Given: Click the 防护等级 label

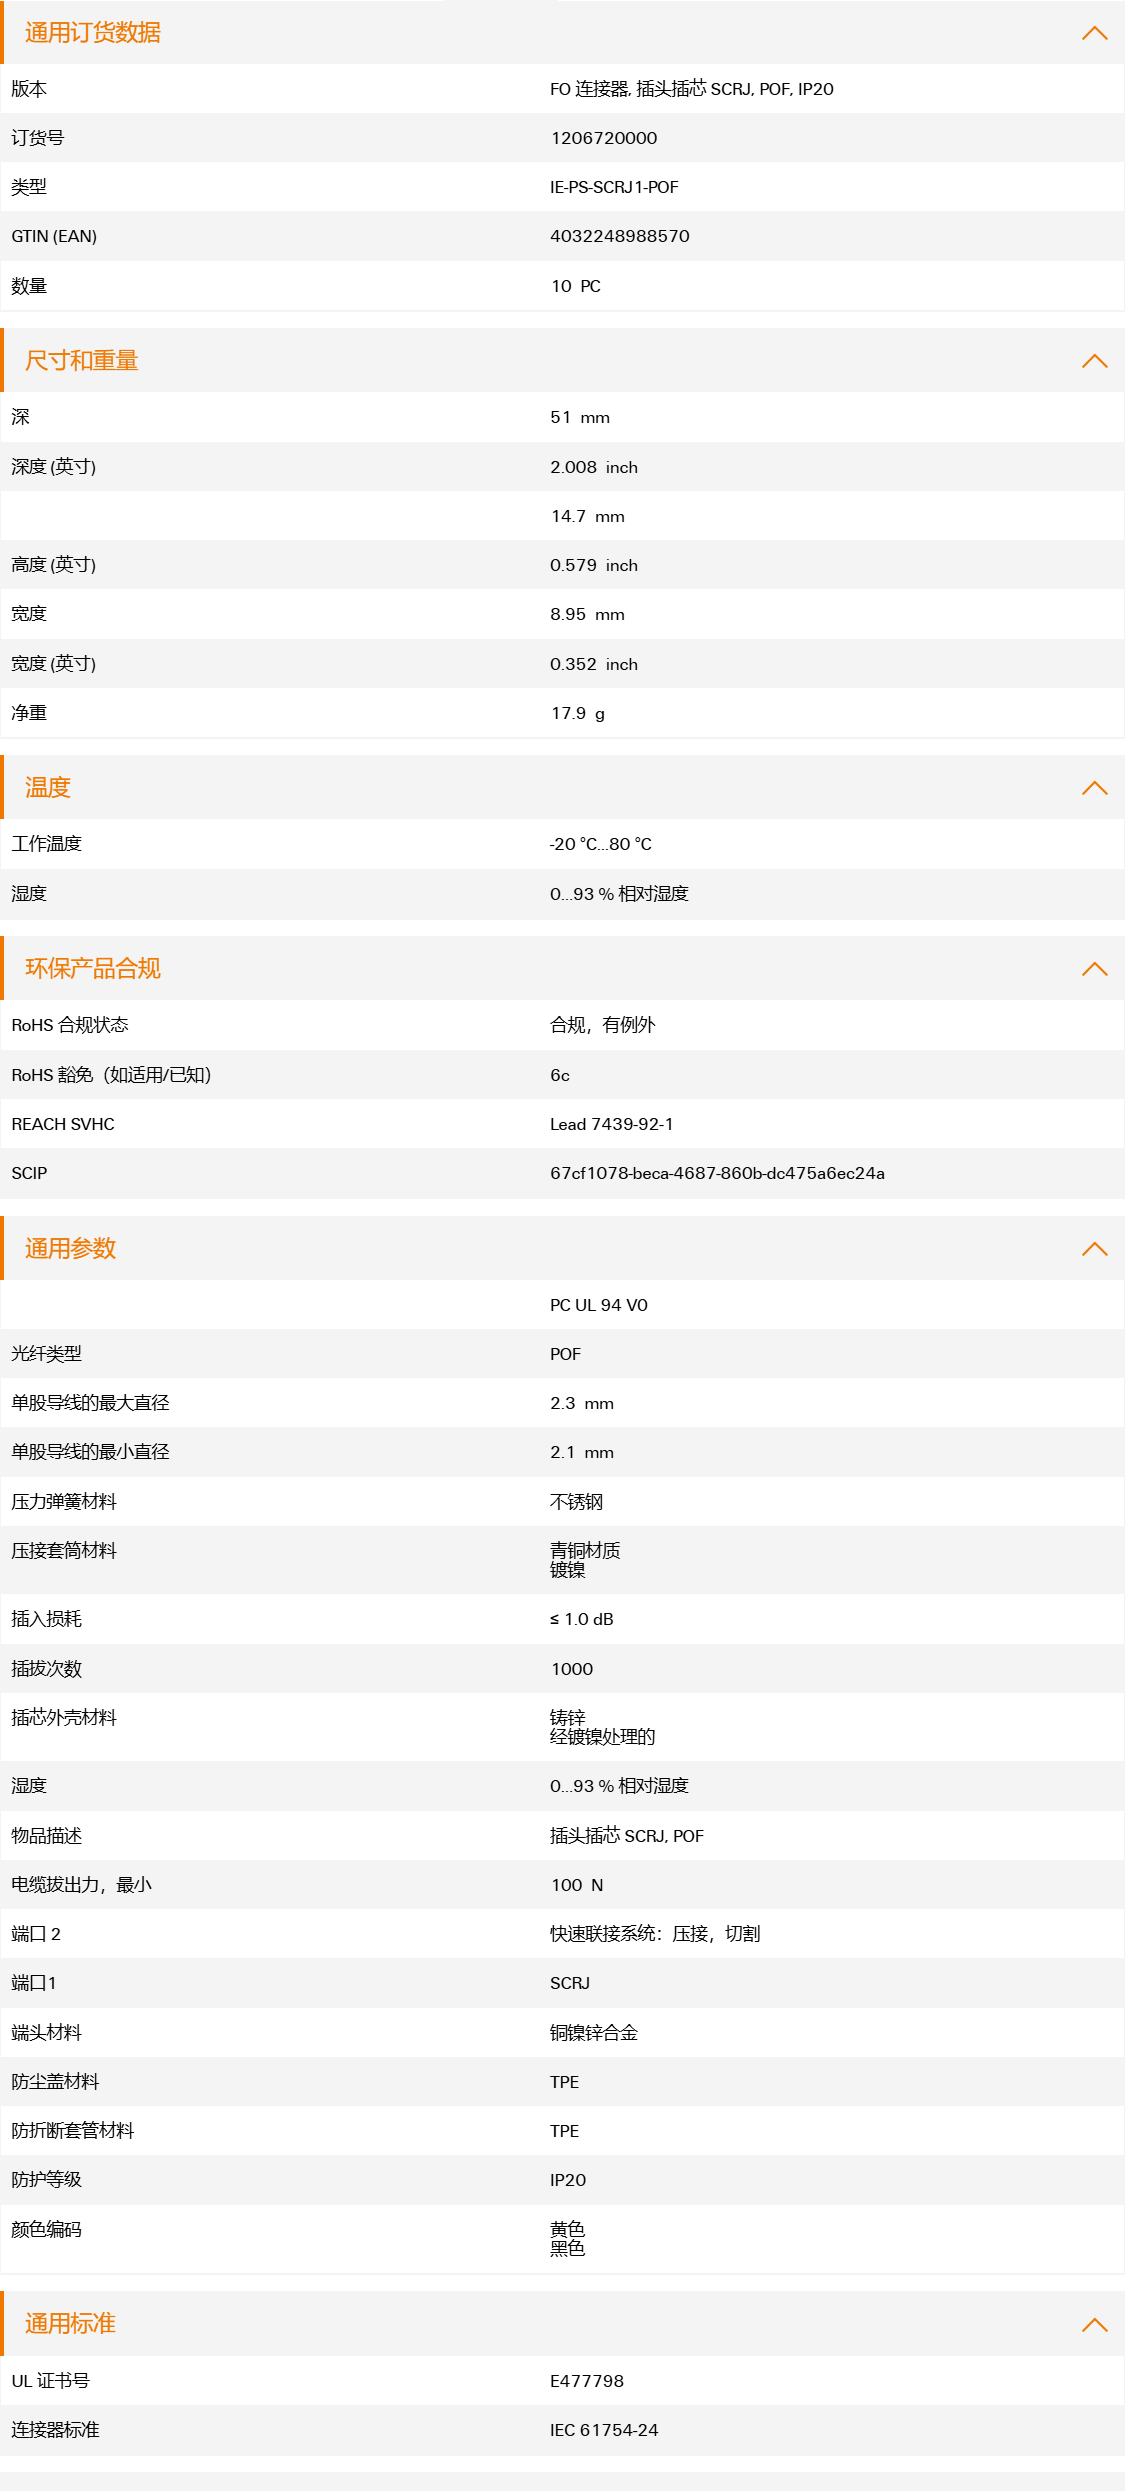Looking at the screenshot, I should coord(47,2180).
